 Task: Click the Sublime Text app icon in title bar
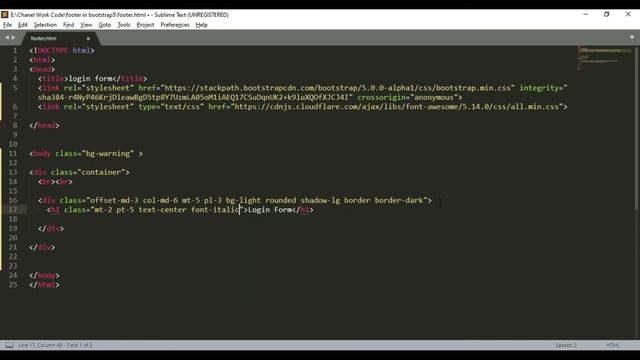click(4, 15)
